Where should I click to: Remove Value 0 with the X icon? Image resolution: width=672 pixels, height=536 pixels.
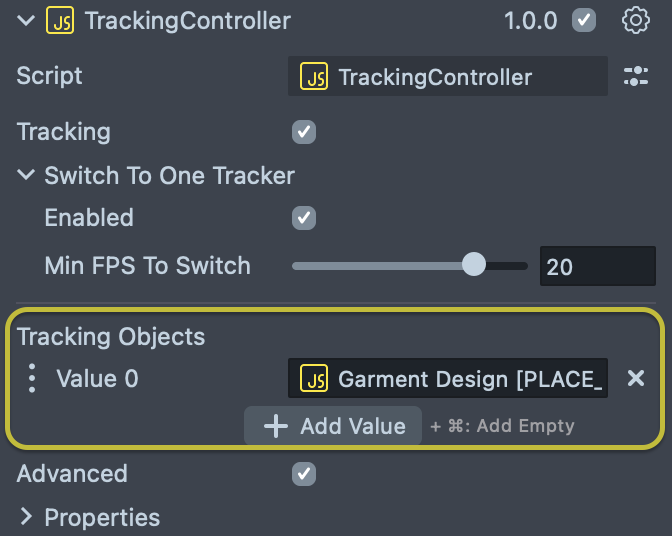pos(636,378)
